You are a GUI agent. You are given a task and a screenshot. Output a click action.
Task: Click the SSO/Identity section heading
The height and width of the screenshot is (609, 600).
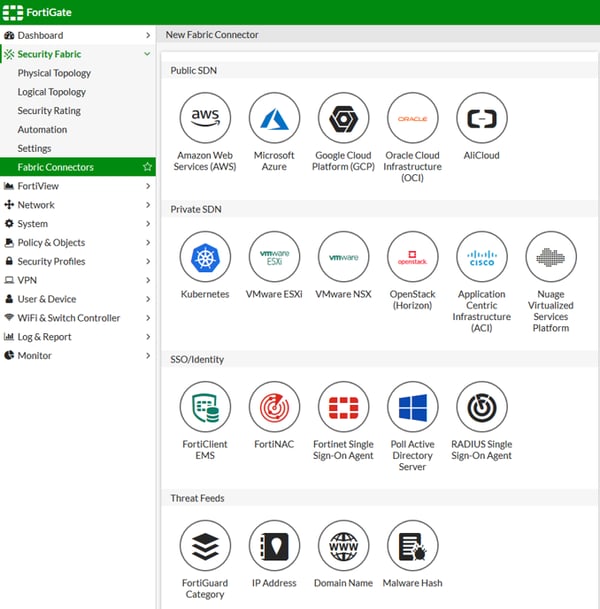[197, 360]
